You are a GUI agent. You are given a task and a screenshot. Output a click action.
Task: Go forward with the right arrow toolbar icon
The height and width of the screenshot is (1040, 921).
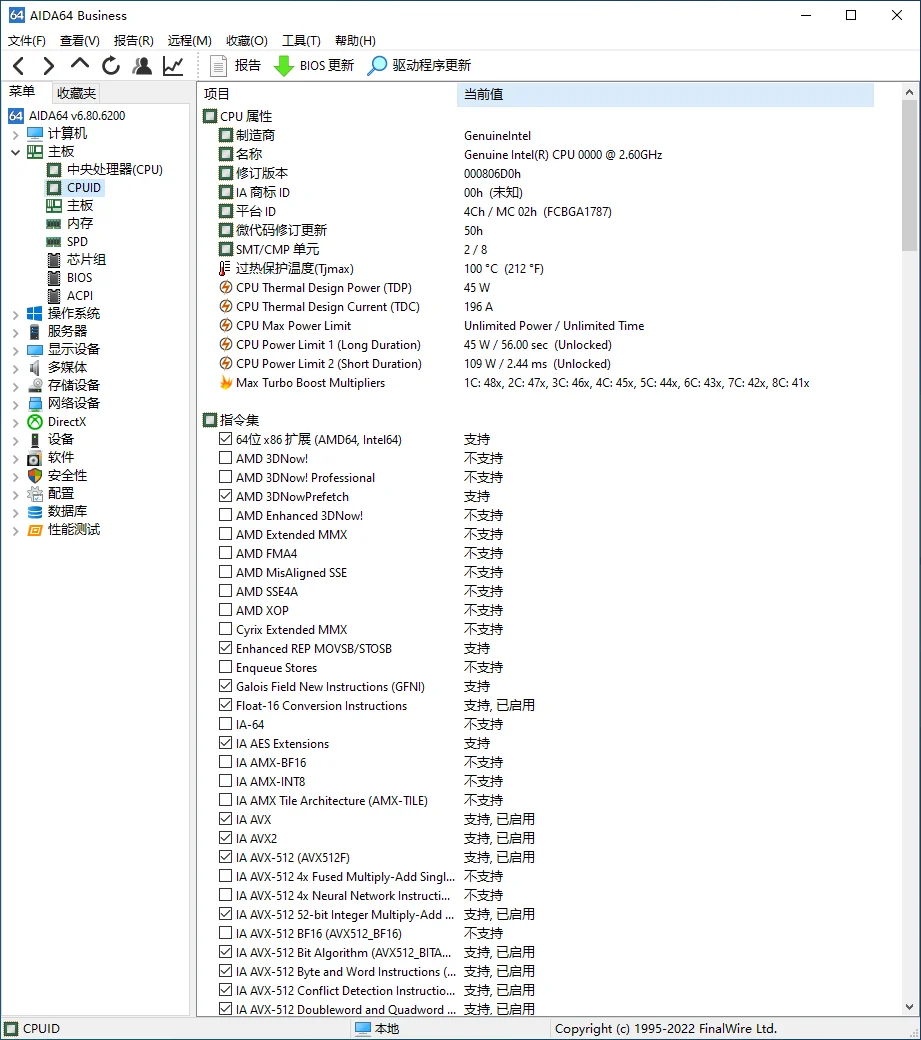coord(48,66)
